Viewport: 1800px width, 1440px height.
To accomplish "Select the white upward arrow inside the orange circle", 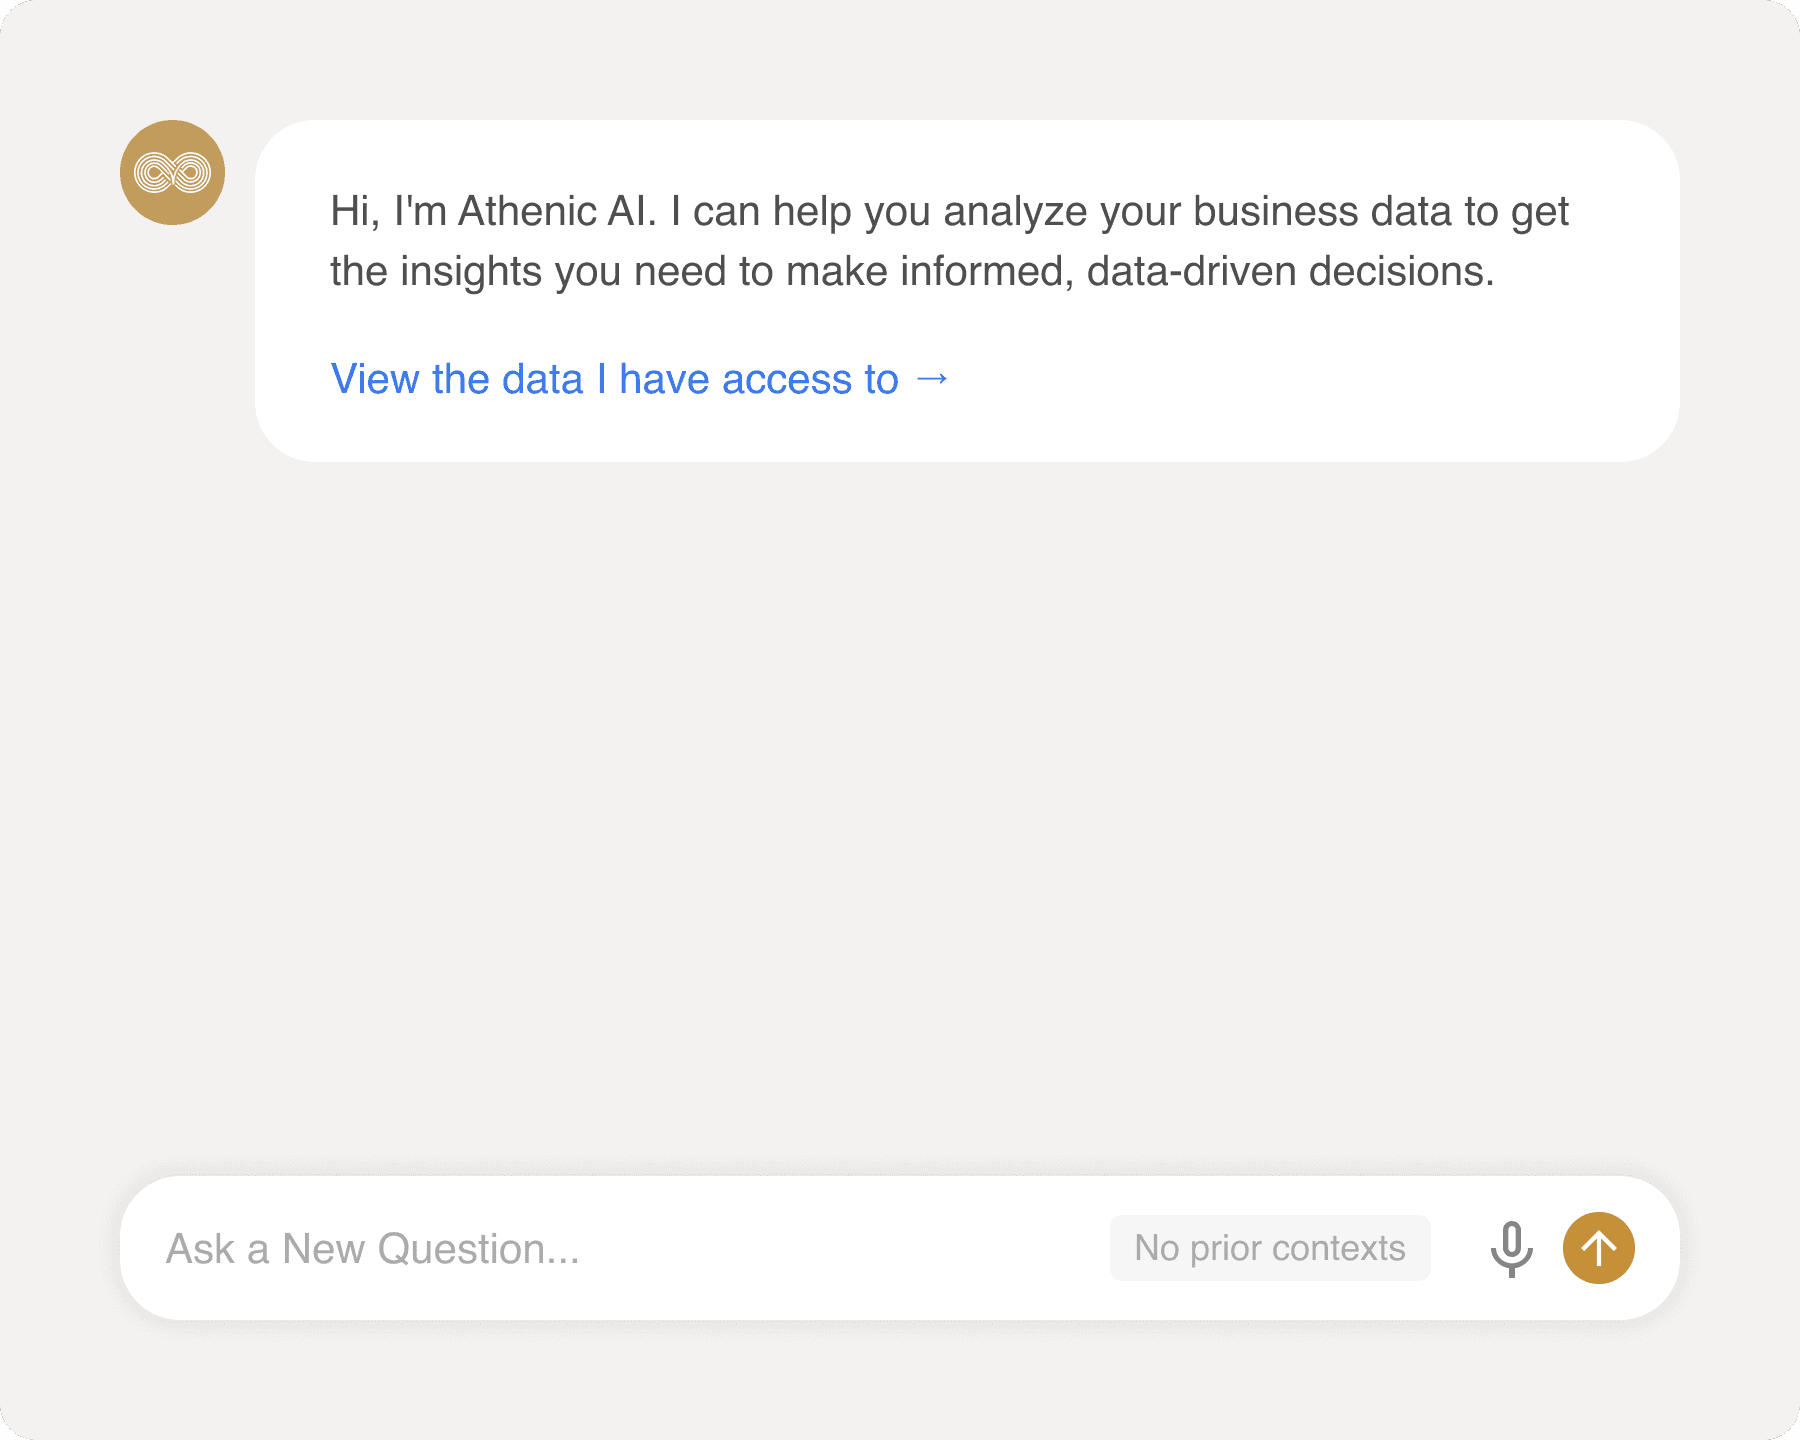I will point(1598,1248).
